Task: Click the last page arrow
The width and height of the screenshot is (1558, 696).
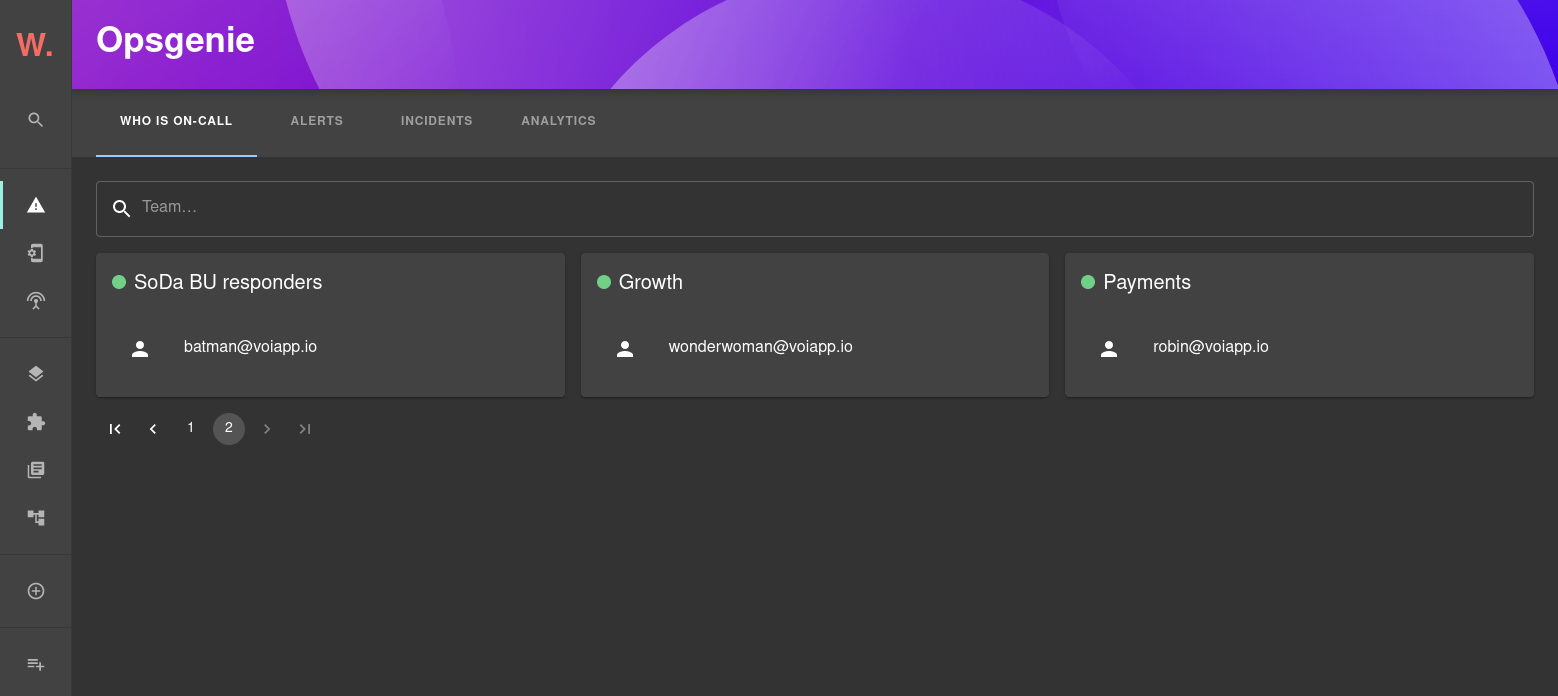Action: (305, 429)
